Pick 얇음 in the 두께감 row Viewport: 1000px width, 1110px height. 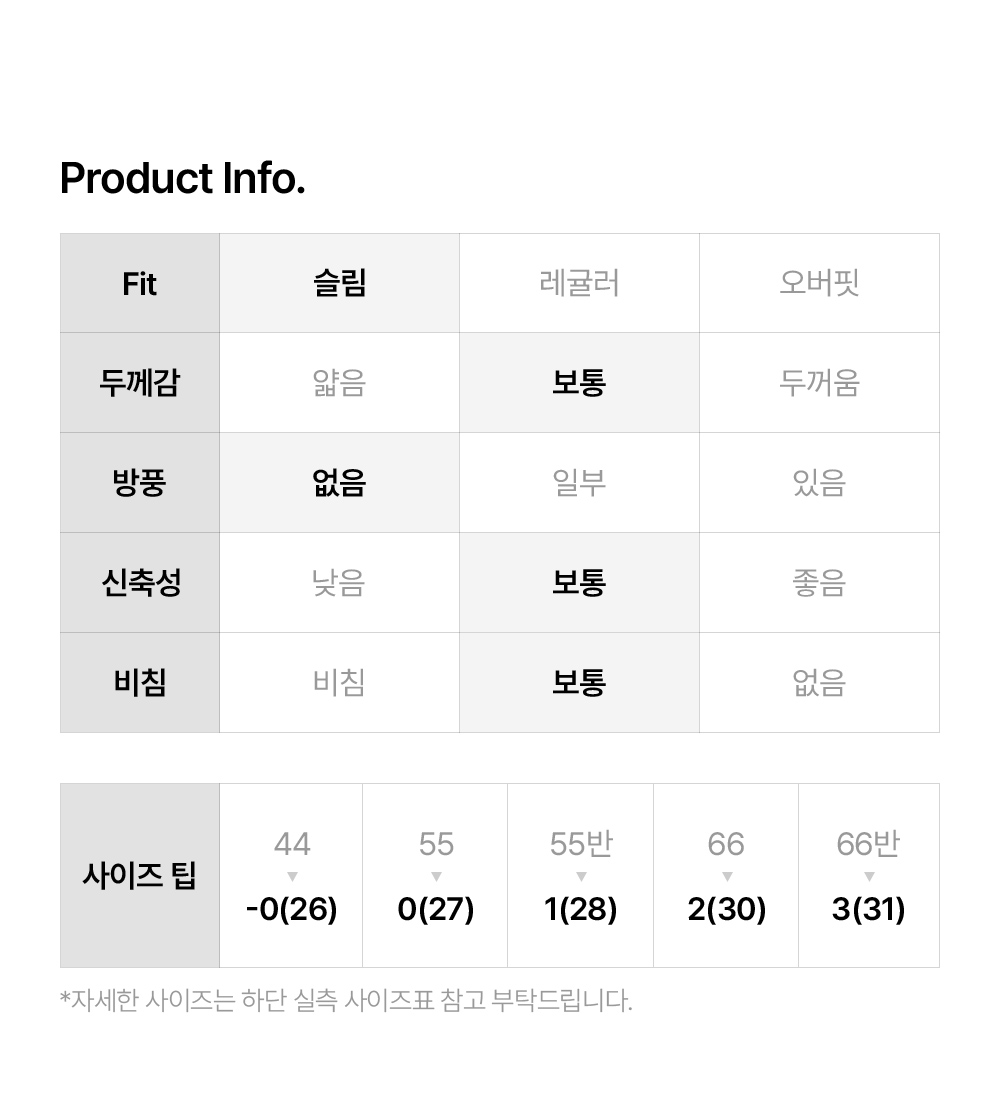coord(339,383)
